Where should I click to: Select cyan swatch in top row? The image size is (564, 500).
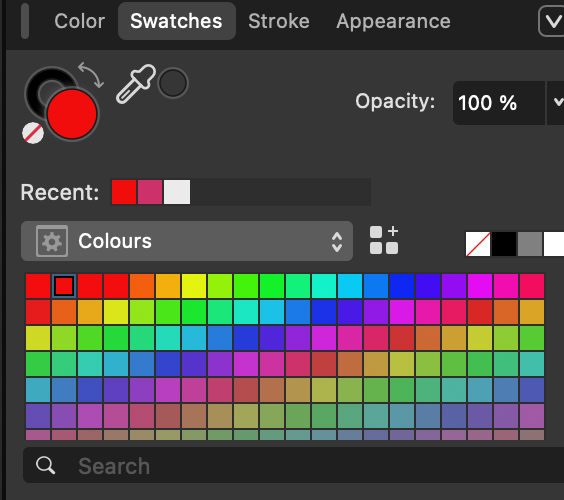(x=350, y=286)
